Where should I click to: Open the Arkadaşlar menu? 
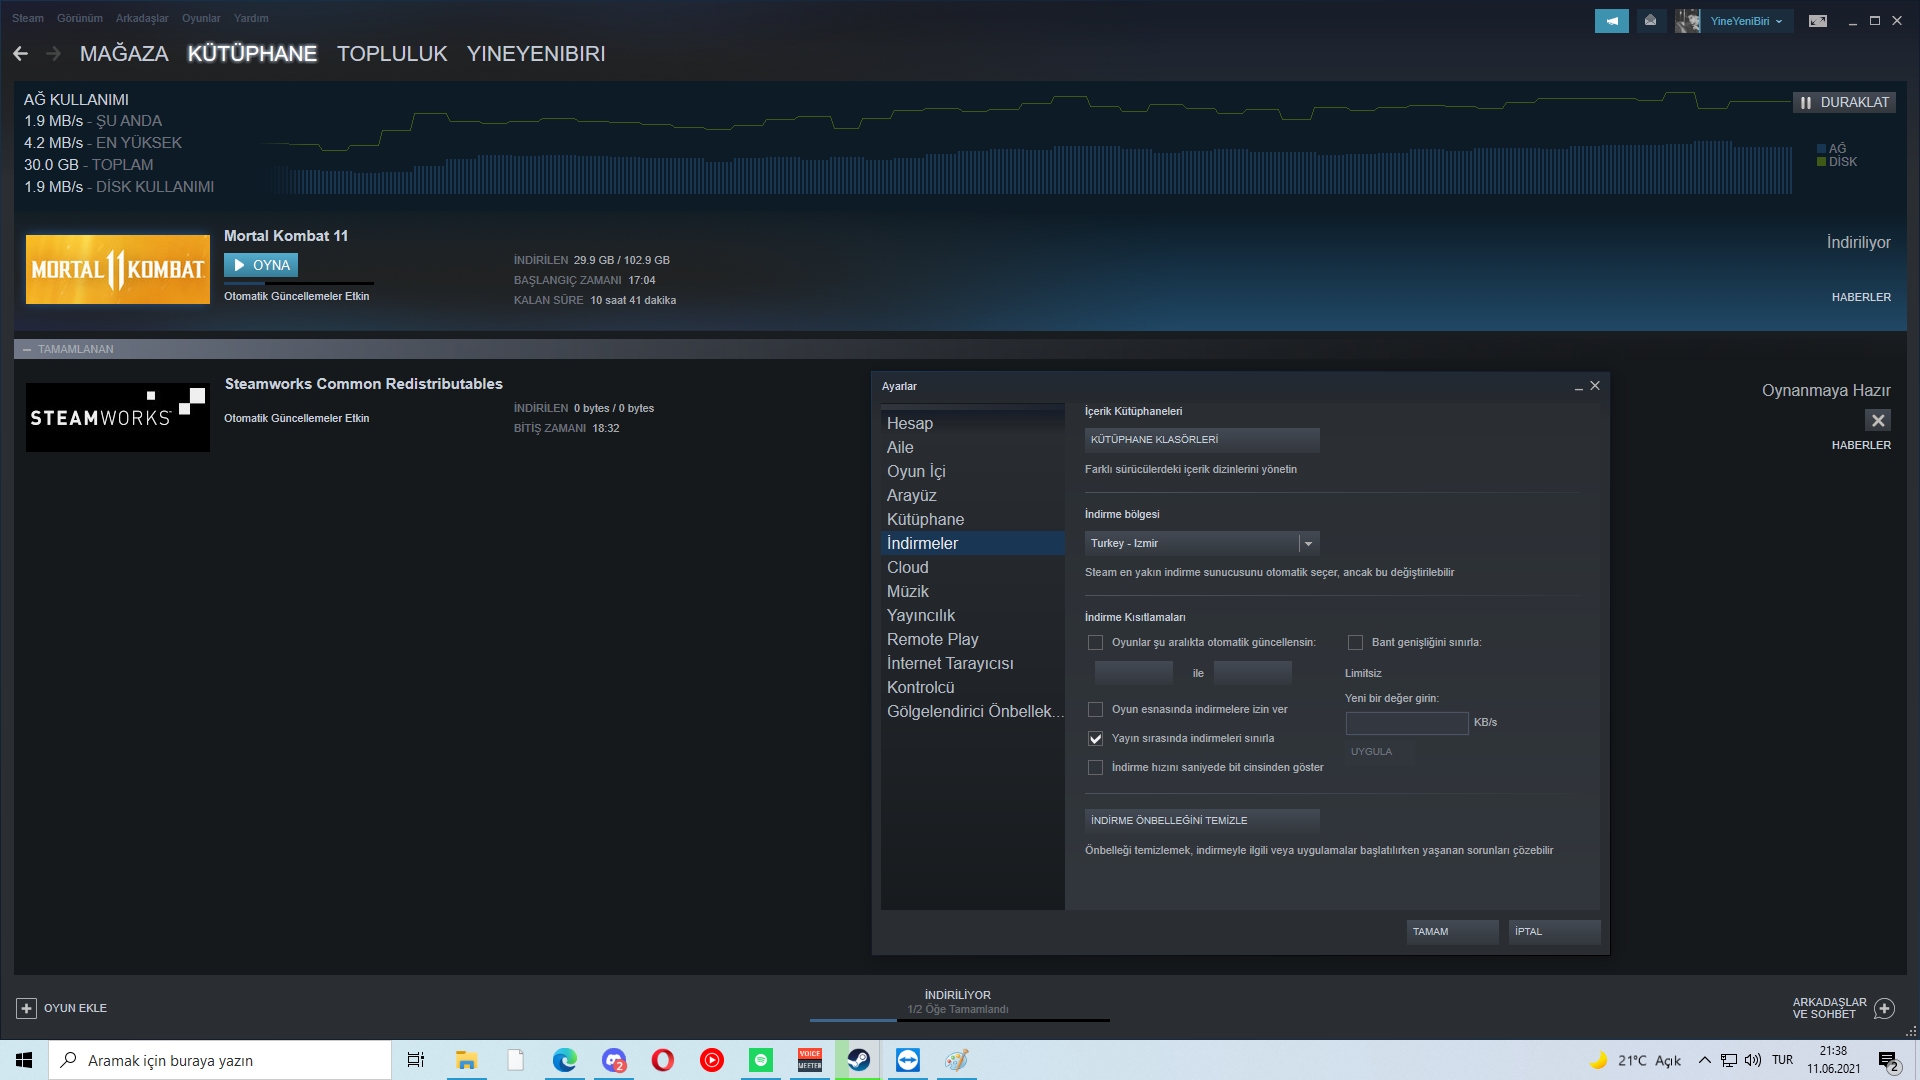pyautogui.click(x=142, y=18)
